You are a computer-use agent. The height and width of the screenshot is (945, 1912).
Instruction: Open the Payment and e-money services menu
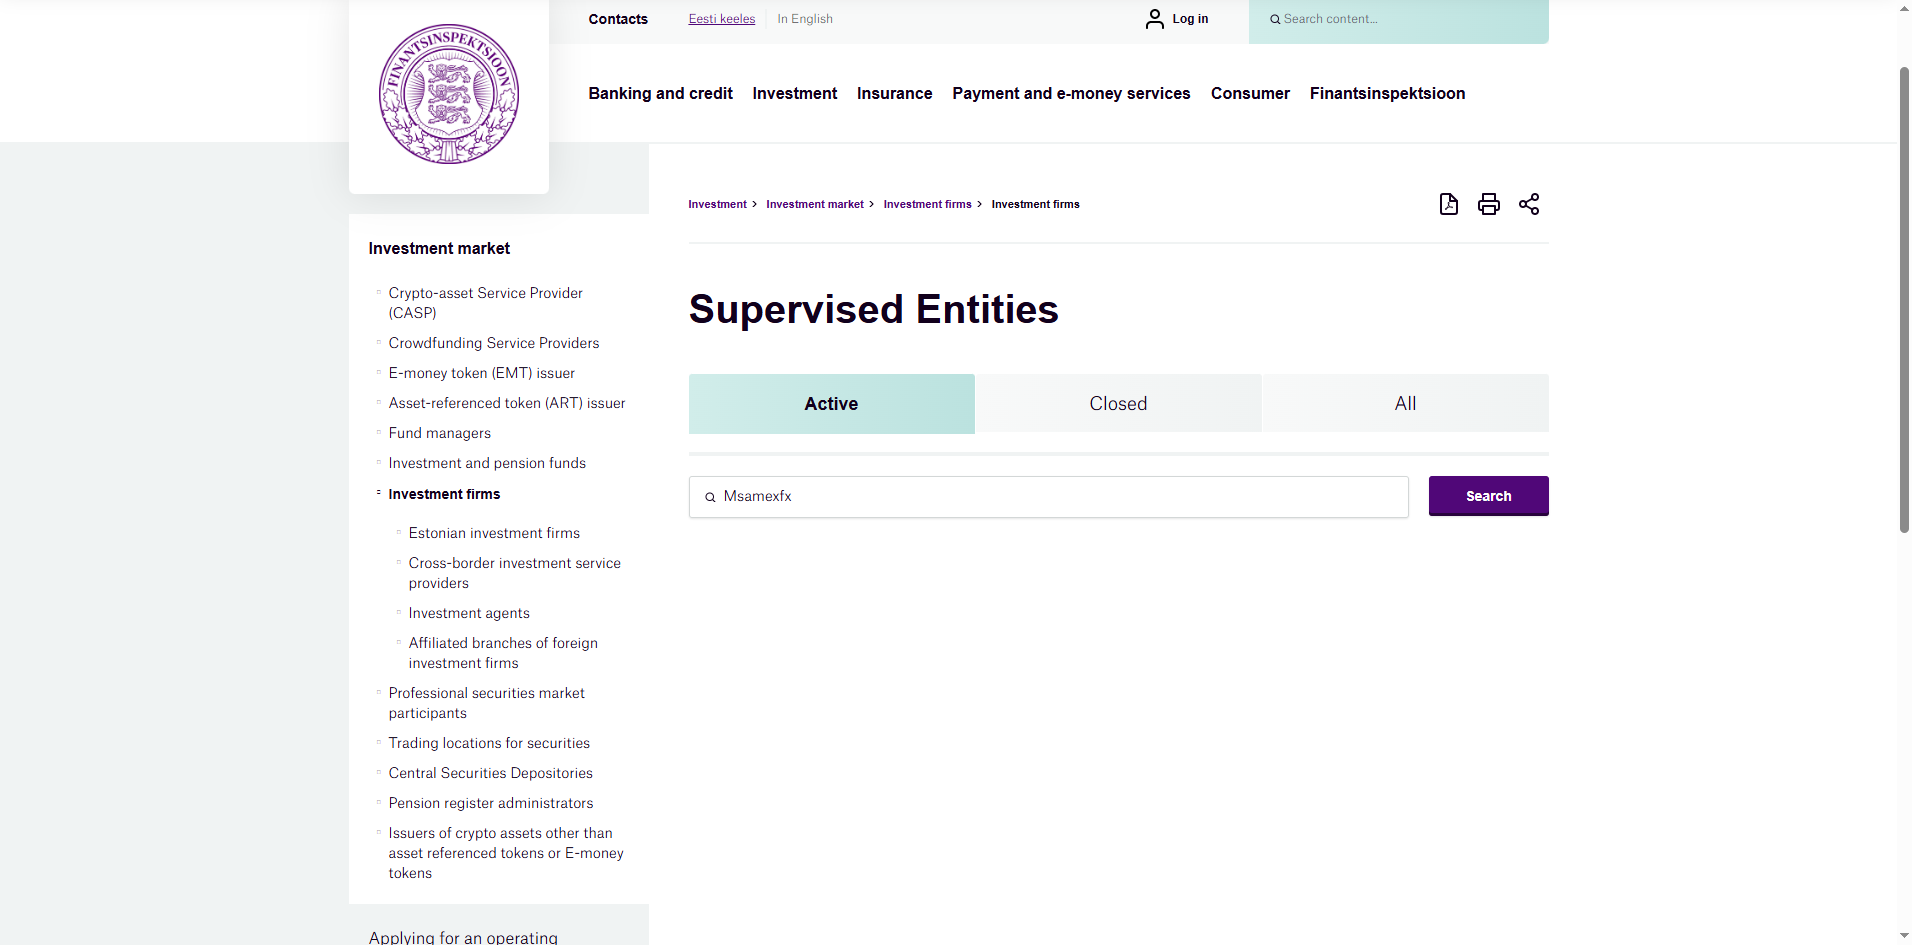(1071, 93)
